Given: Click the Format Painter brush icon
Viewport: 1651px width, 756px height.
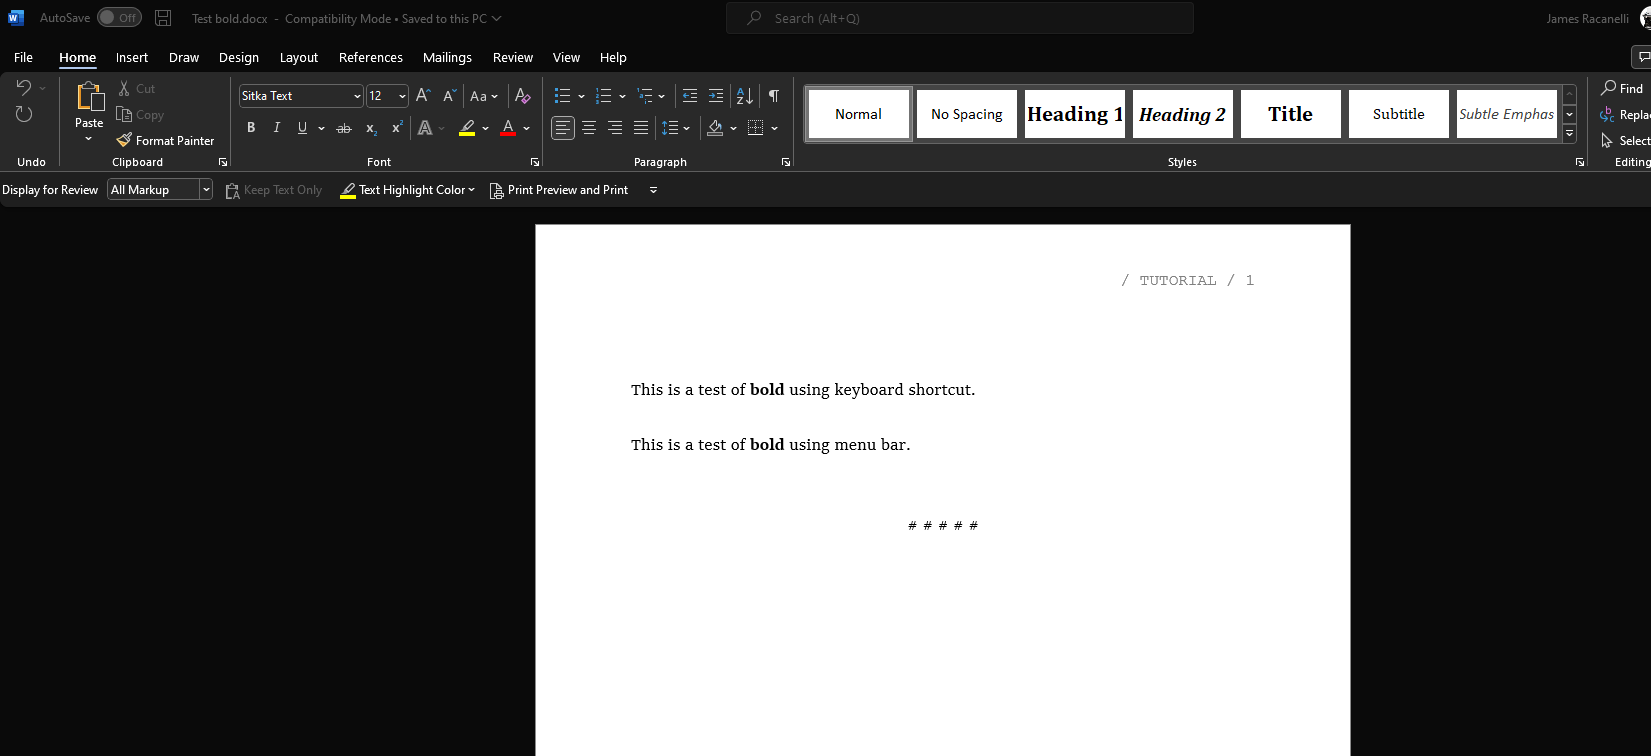Looking at the screenshot, I should click(124, 141).
